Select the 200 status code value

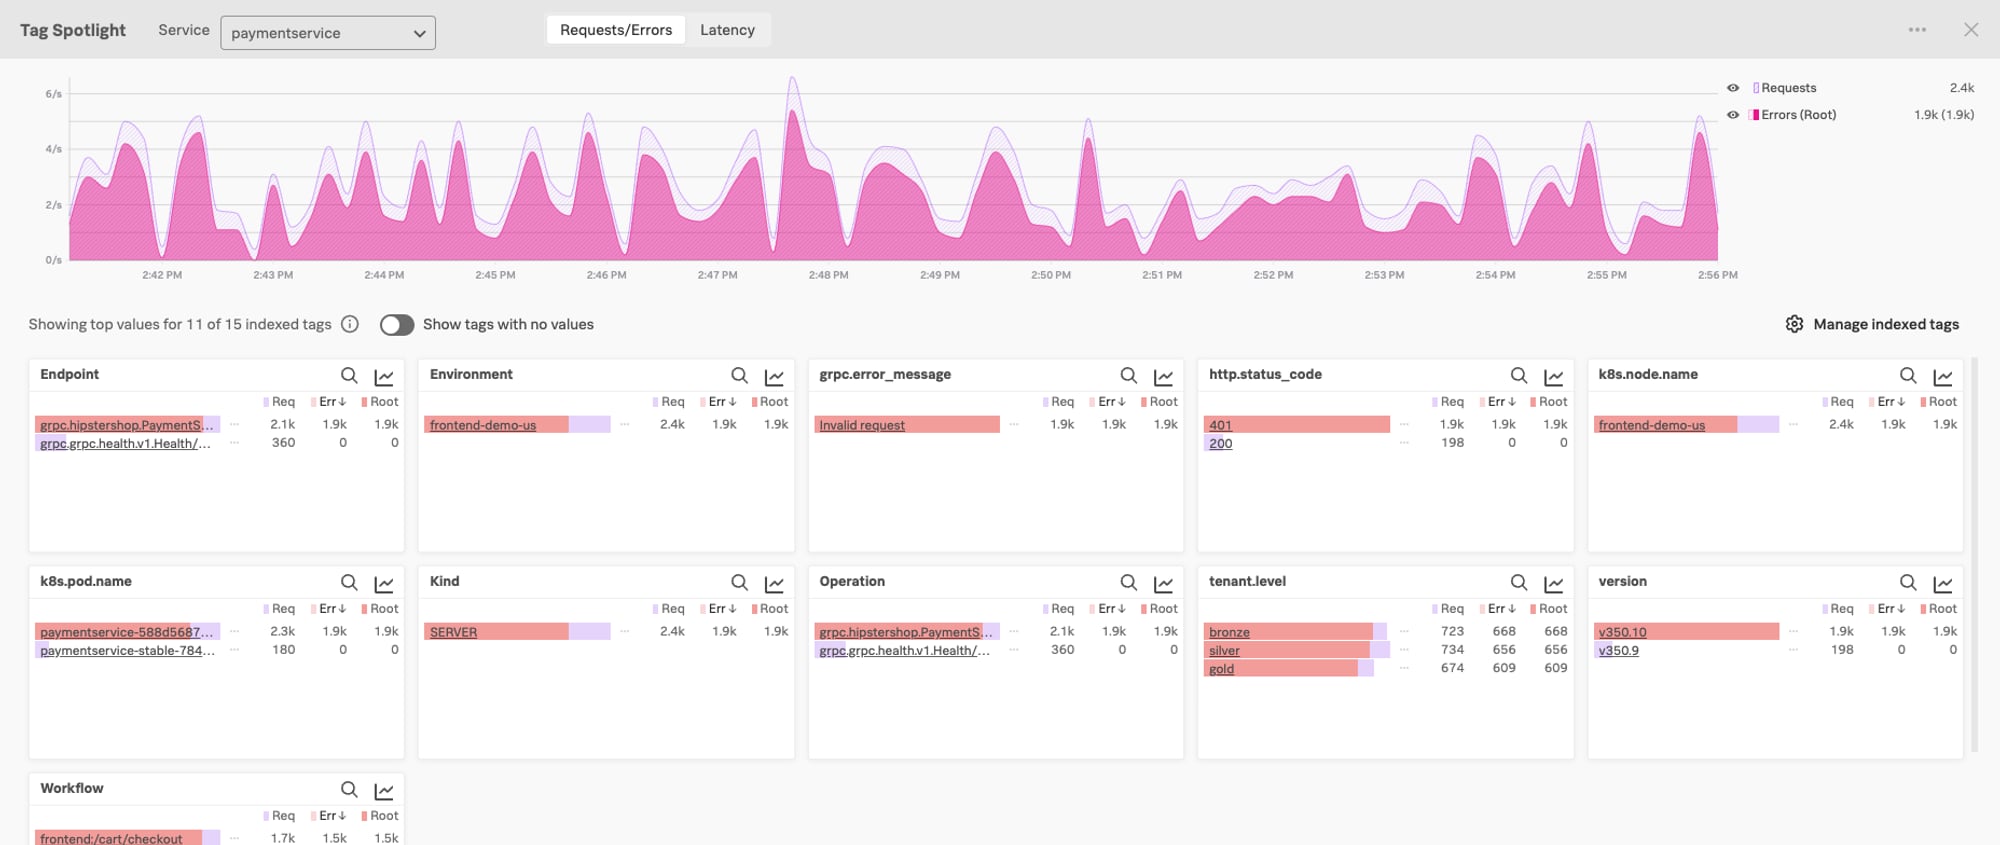[x=1220, y=443]
